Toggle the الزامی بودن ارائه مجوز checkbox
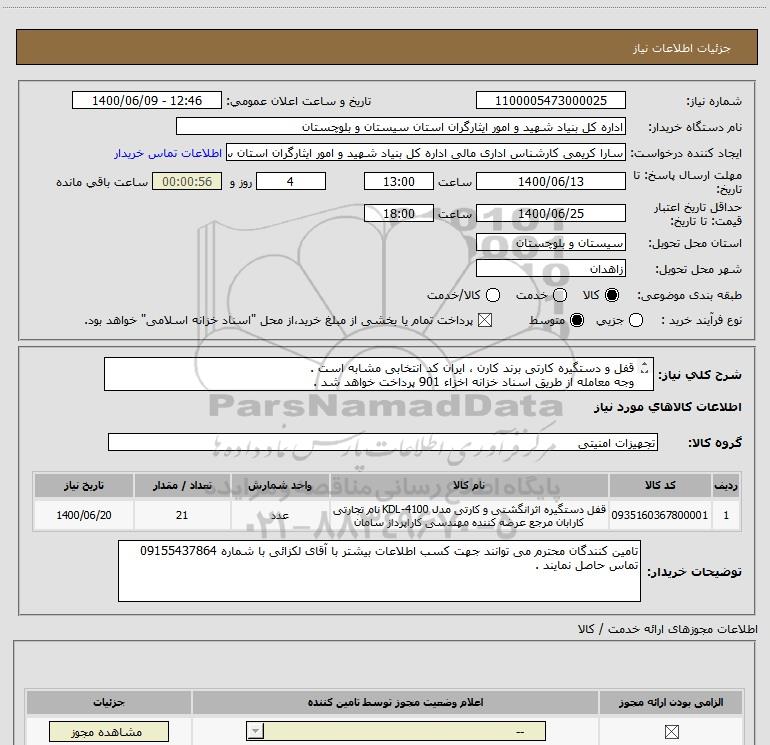 671,732
